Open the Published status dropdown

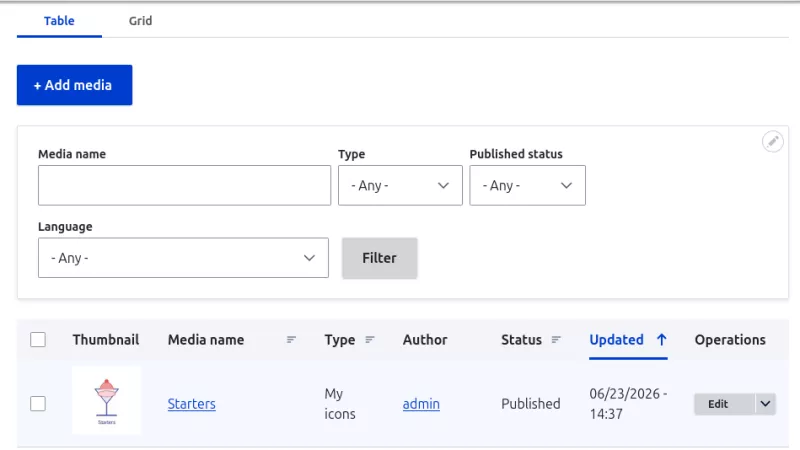pos(527,185)
